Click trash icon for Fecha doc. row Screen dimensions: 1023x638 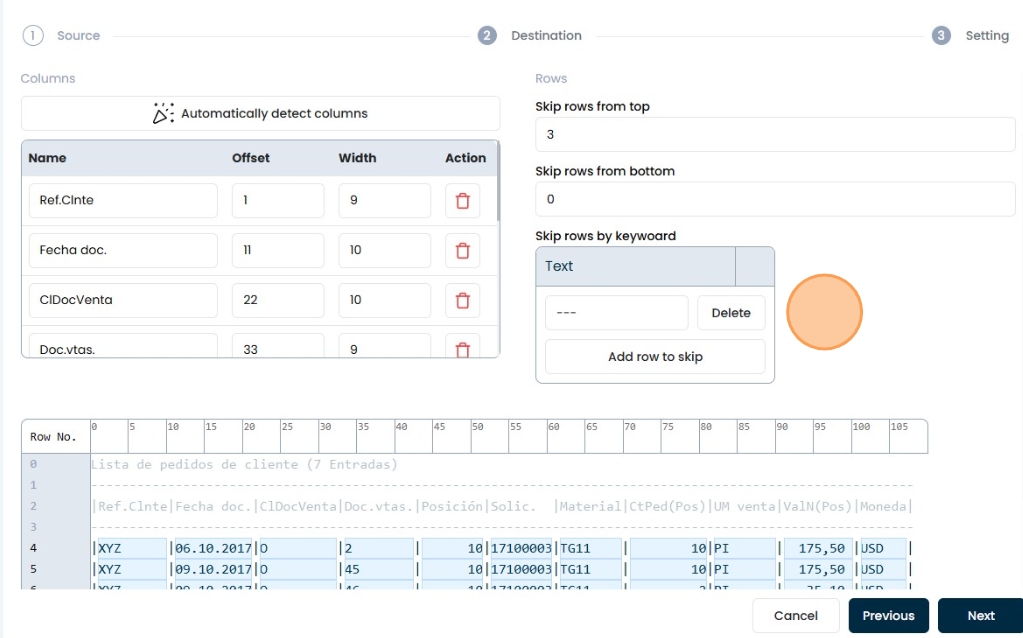(x=462, y=250)
